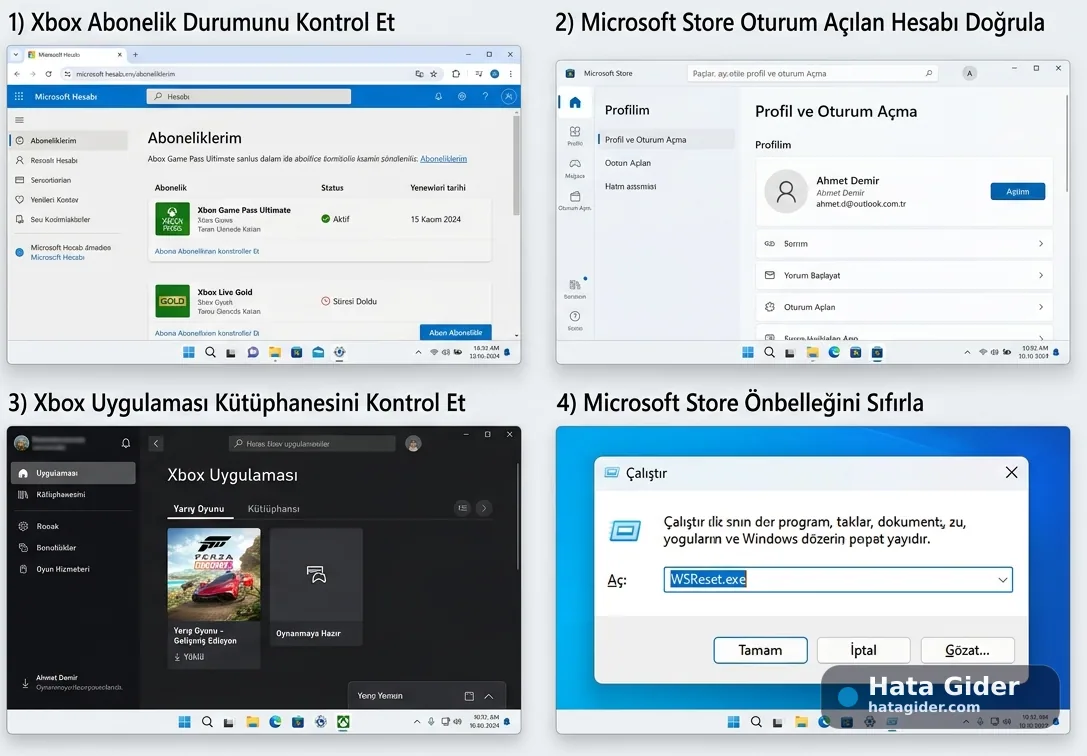Click the profile avatar A in Store titlebar
The image size is (1087, 756).
(969, 73)
